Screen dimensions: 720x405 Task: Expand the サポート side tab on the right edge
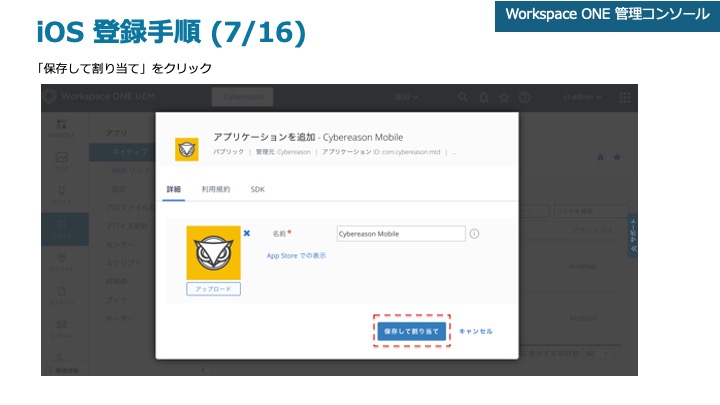coord(633,235)
